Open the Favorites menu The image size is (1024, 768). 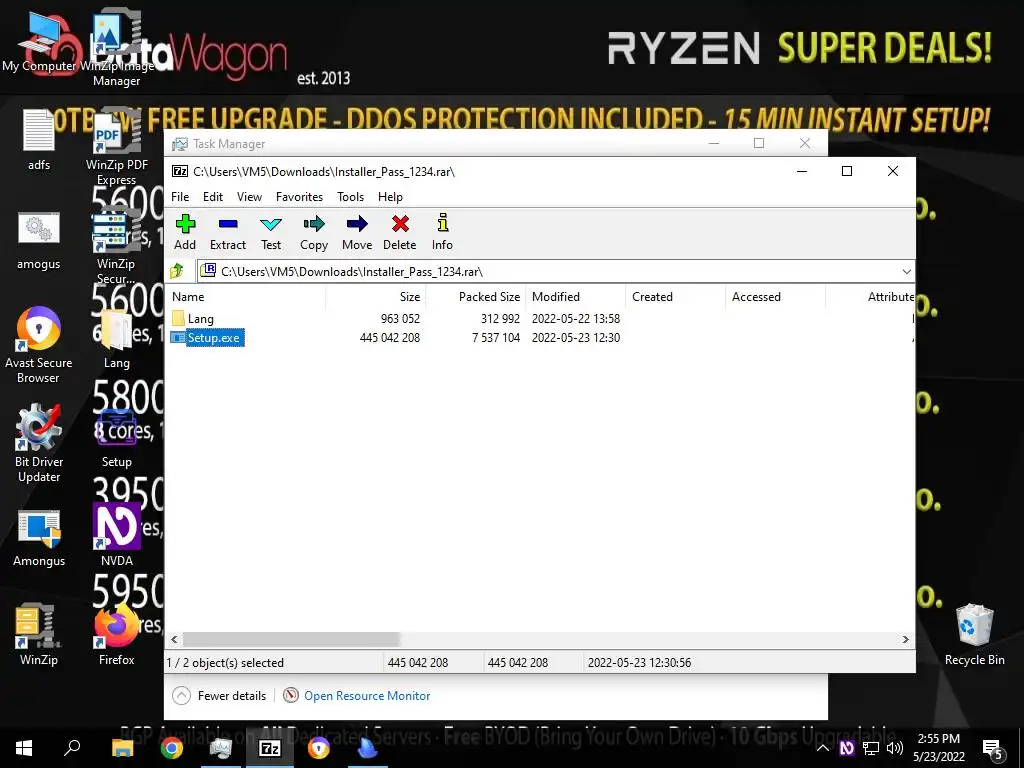(x=299, y=197)
